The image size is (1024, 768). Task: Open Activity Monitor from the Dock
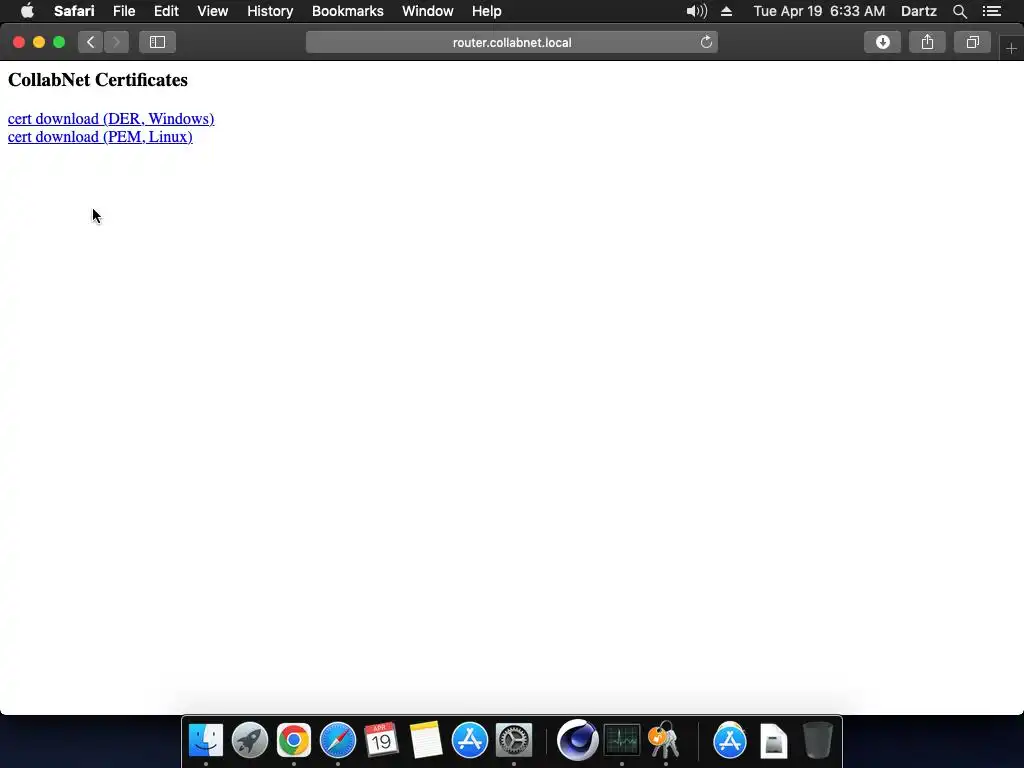622,741
